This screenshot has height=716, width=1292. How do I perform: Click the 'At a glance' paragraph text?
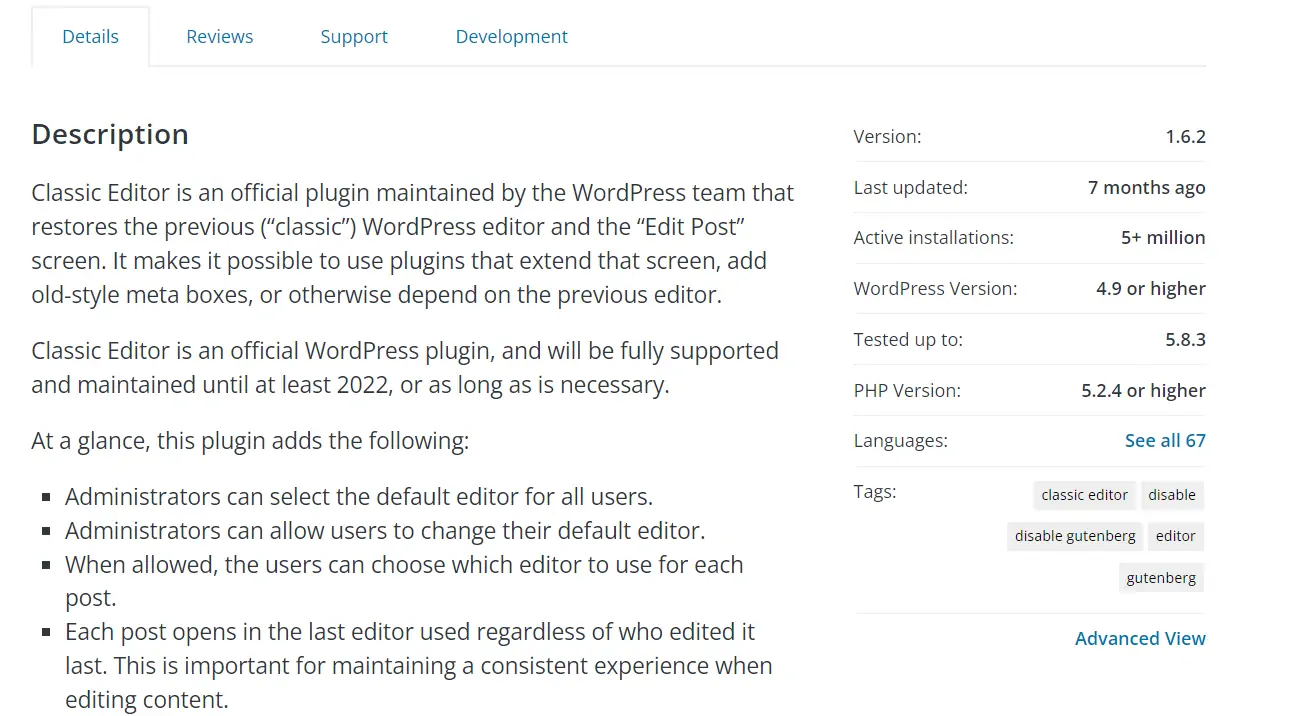[249, 441]
